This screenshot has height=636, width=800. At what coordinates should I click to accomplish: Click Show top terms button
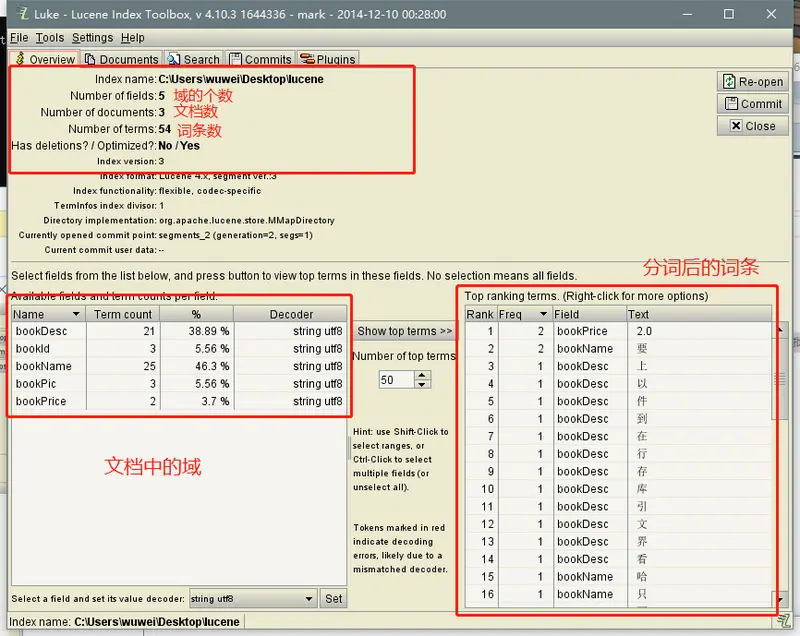click(x=405, y=331)
